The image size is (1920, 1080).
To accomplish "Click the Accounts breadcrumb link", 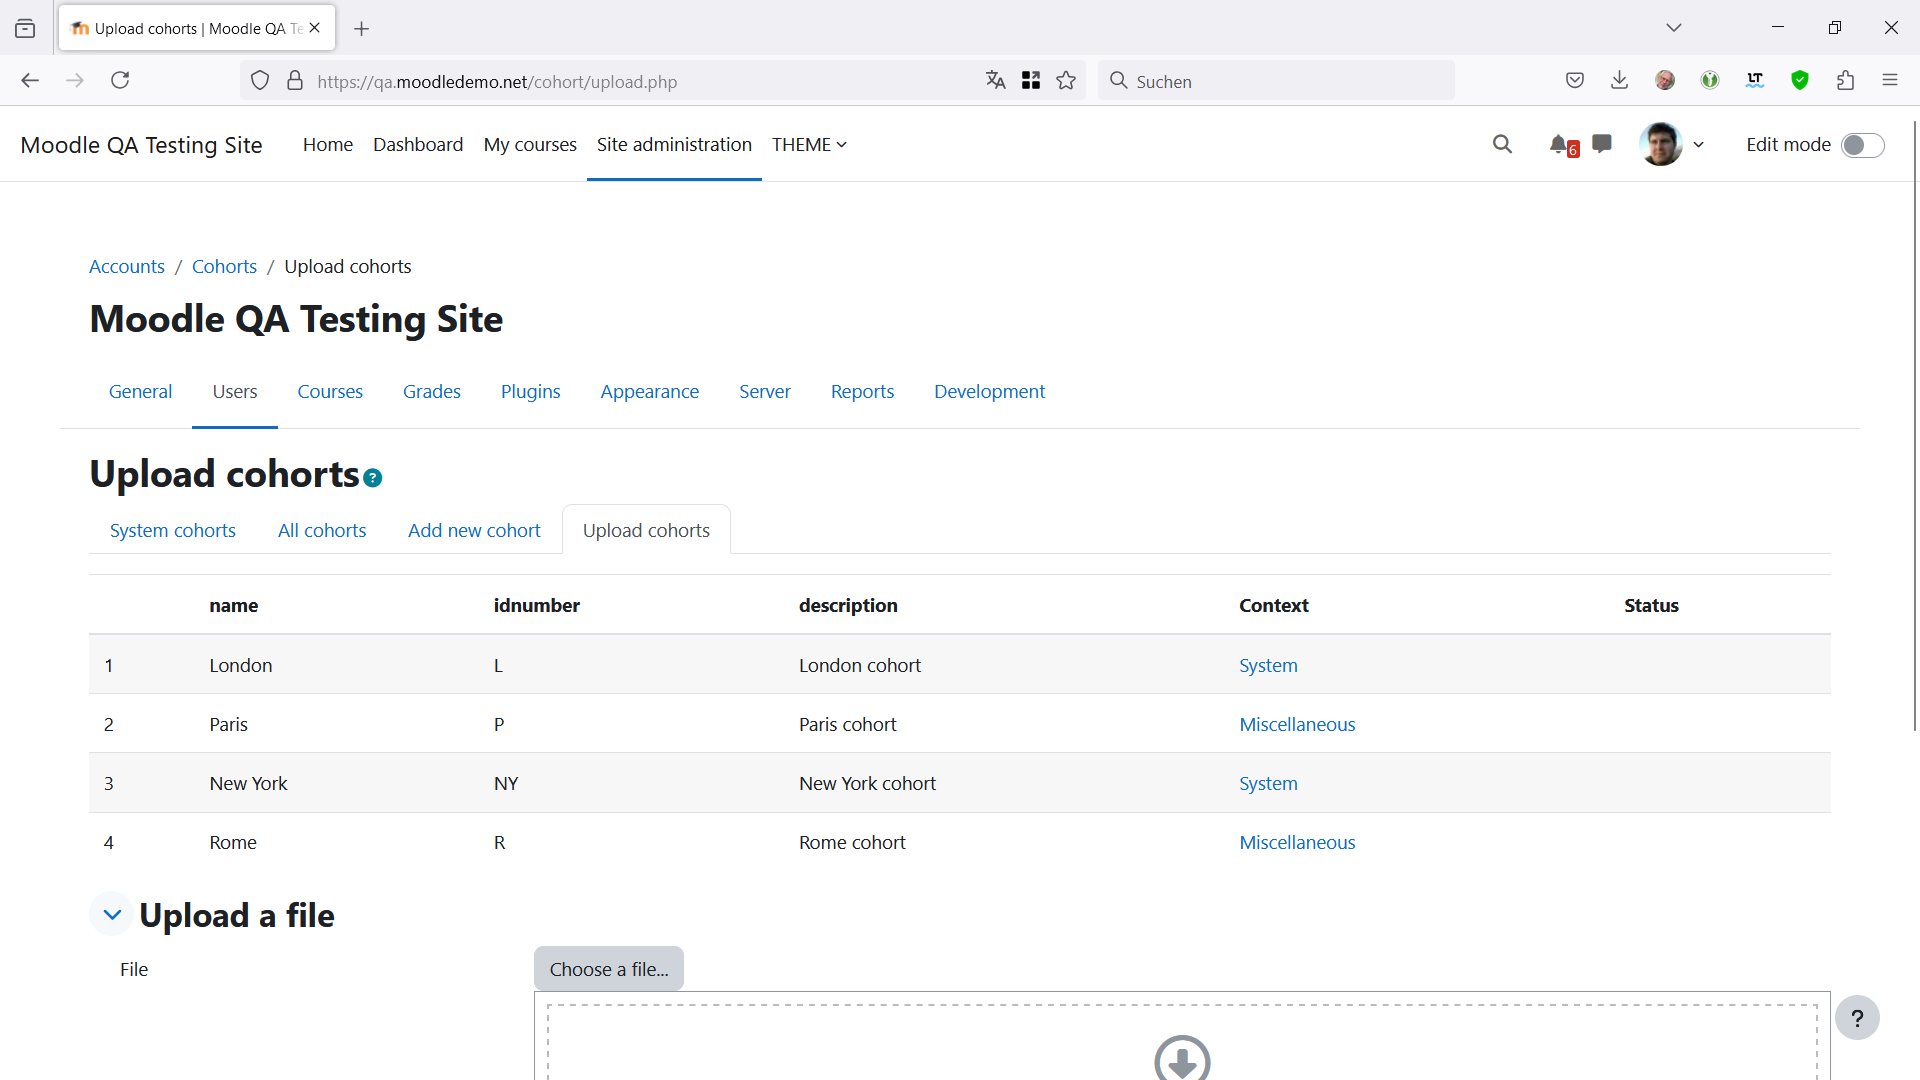I will [x=127, y=267].
